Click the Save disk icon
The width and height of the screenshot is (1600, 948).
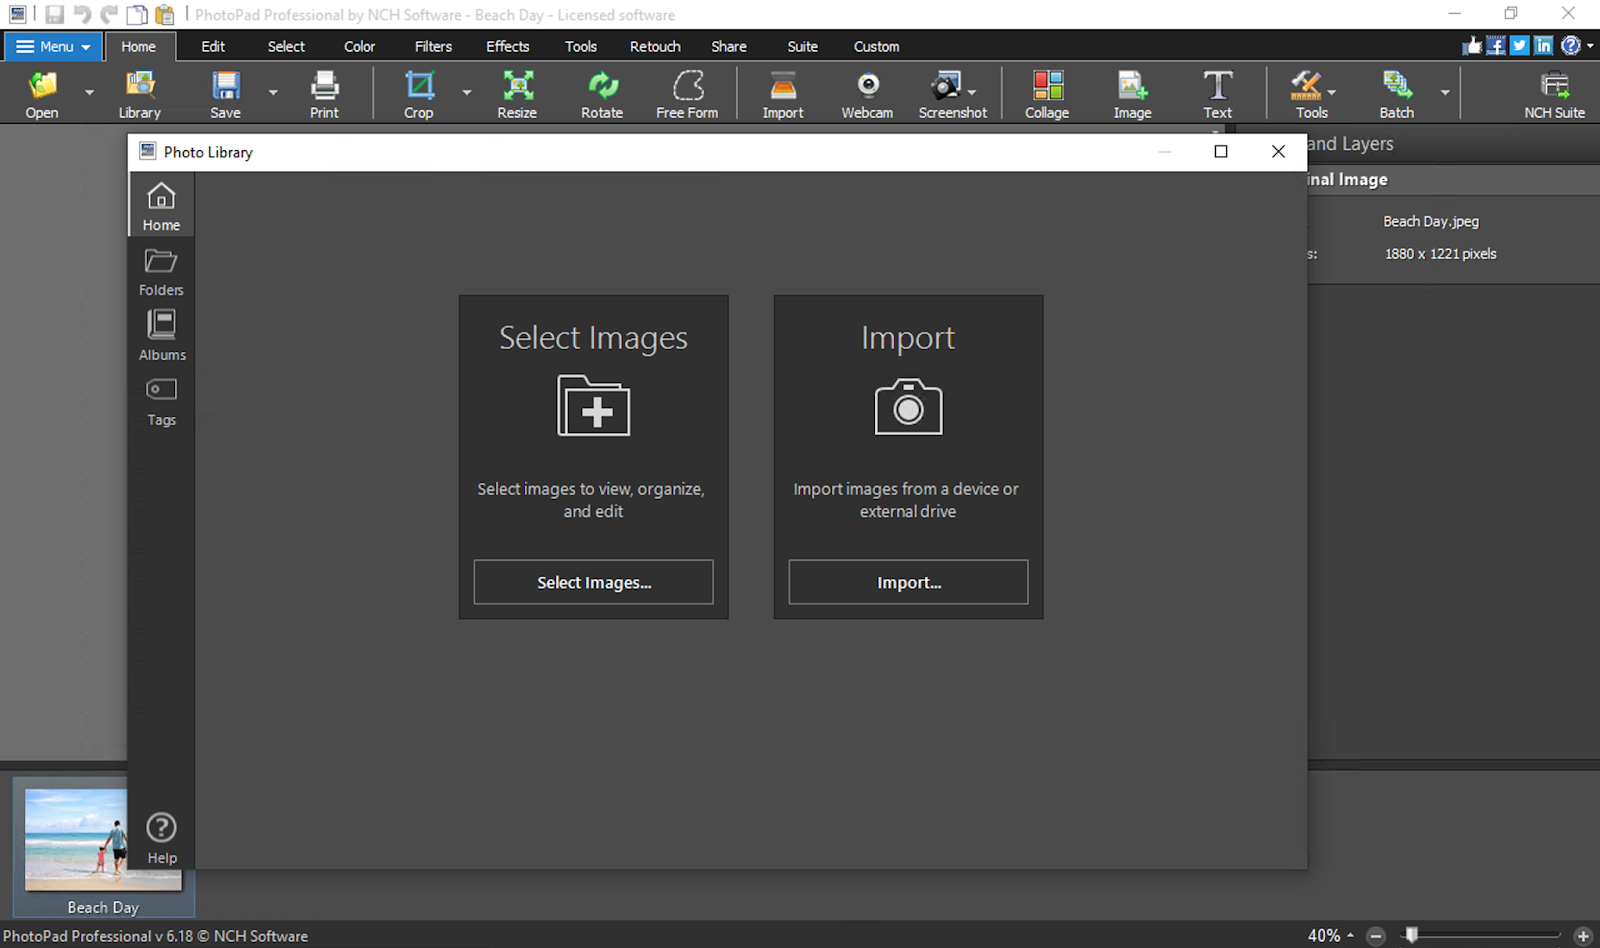225,86
